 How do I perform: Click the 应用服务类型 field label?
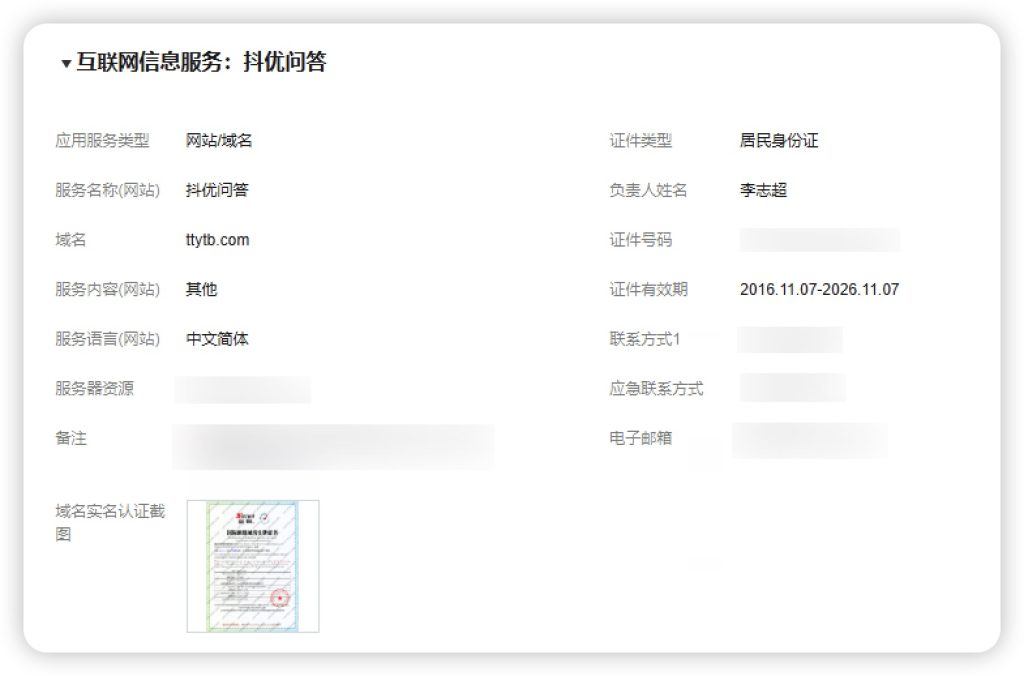(x=102, y=141)
